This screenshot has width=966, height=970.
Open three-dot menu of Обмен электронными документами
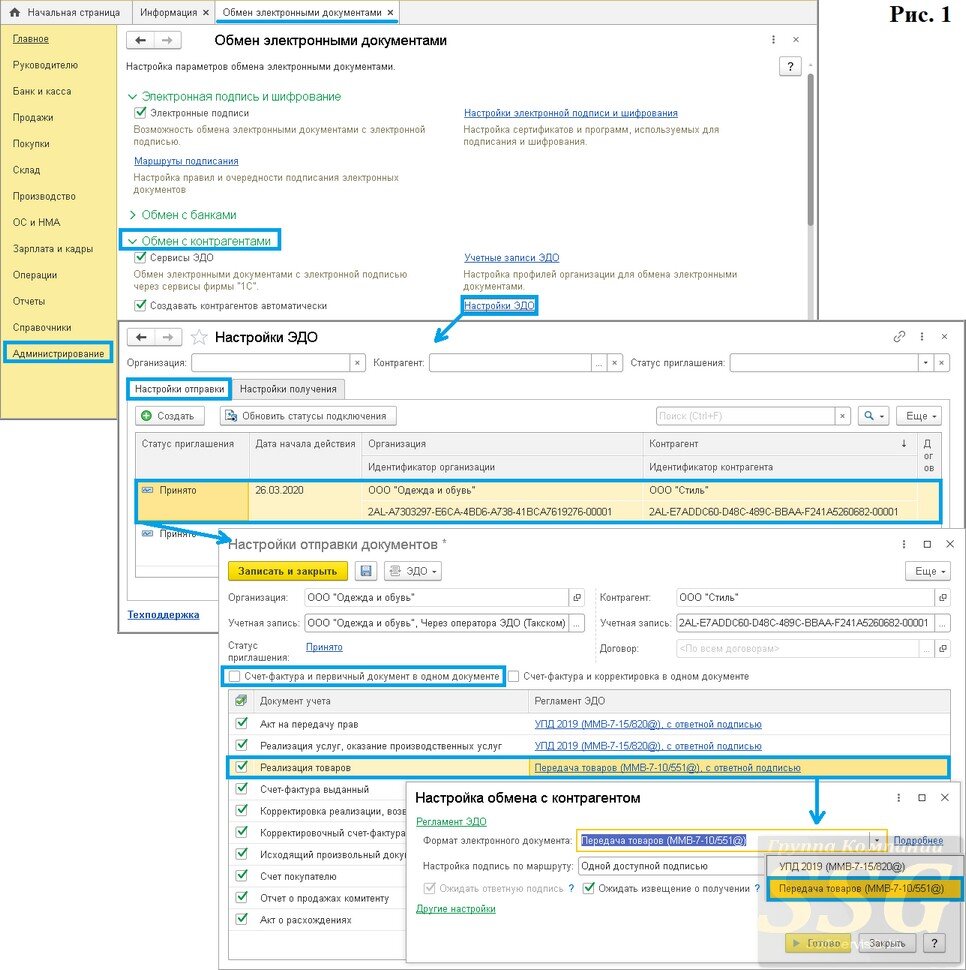(773, 40)
